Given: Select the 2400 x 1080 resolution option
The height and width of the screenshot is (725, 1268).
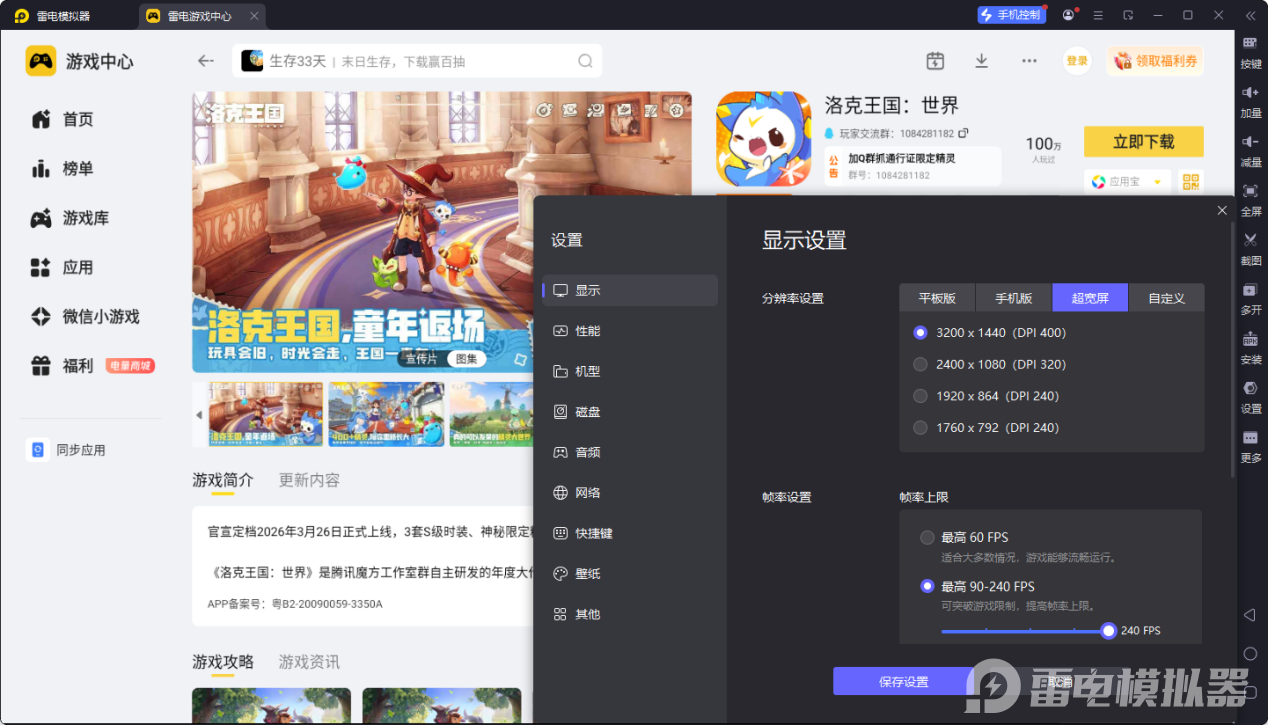Looking at the screenshot, I should pyautogui.click(x=921, y=365).
